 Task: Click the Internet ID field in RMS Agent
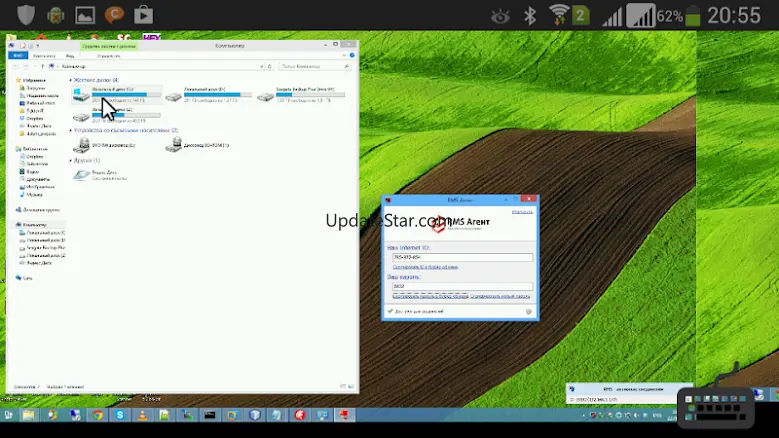click(461, 257)
